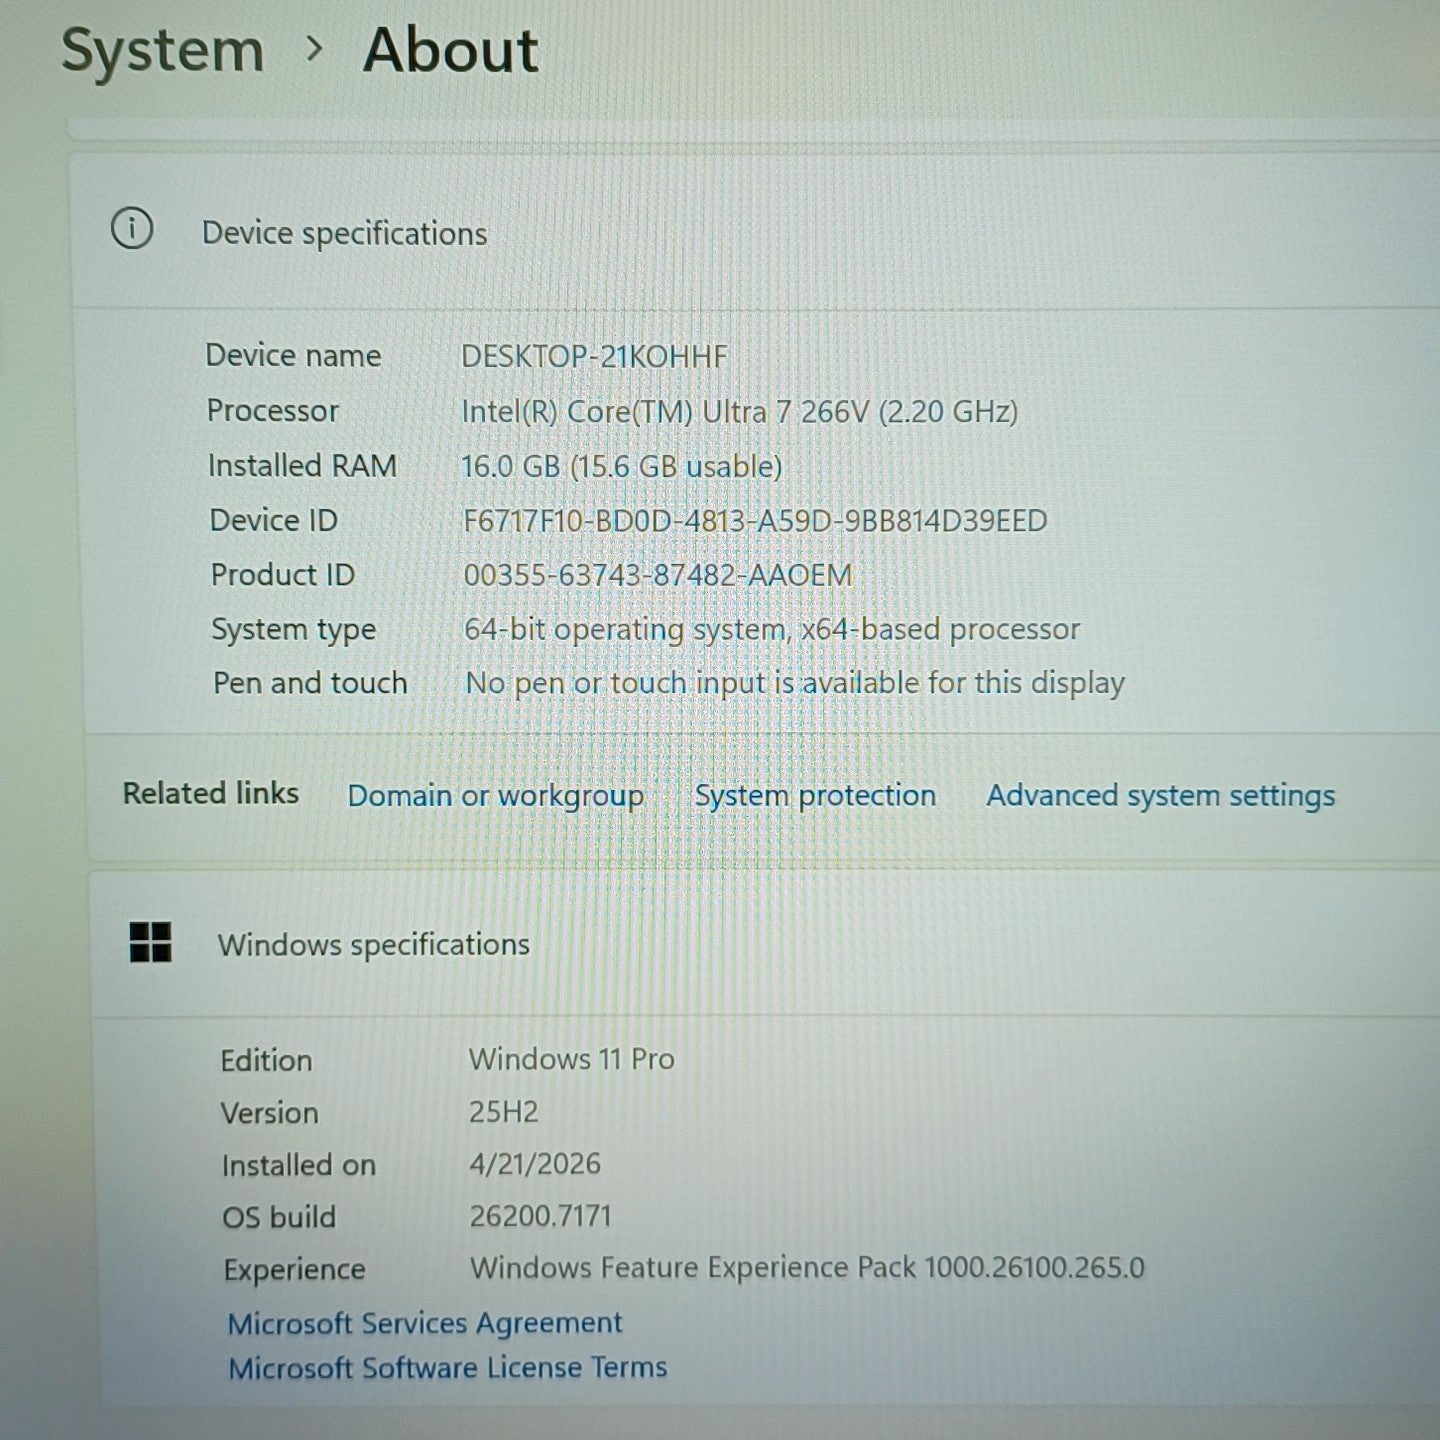Screen dimensions: 1440x1440
Task: Select Product ID 00355-63743-87482-AAOEM
Action: pyautogui.click(x=658, y=575)
